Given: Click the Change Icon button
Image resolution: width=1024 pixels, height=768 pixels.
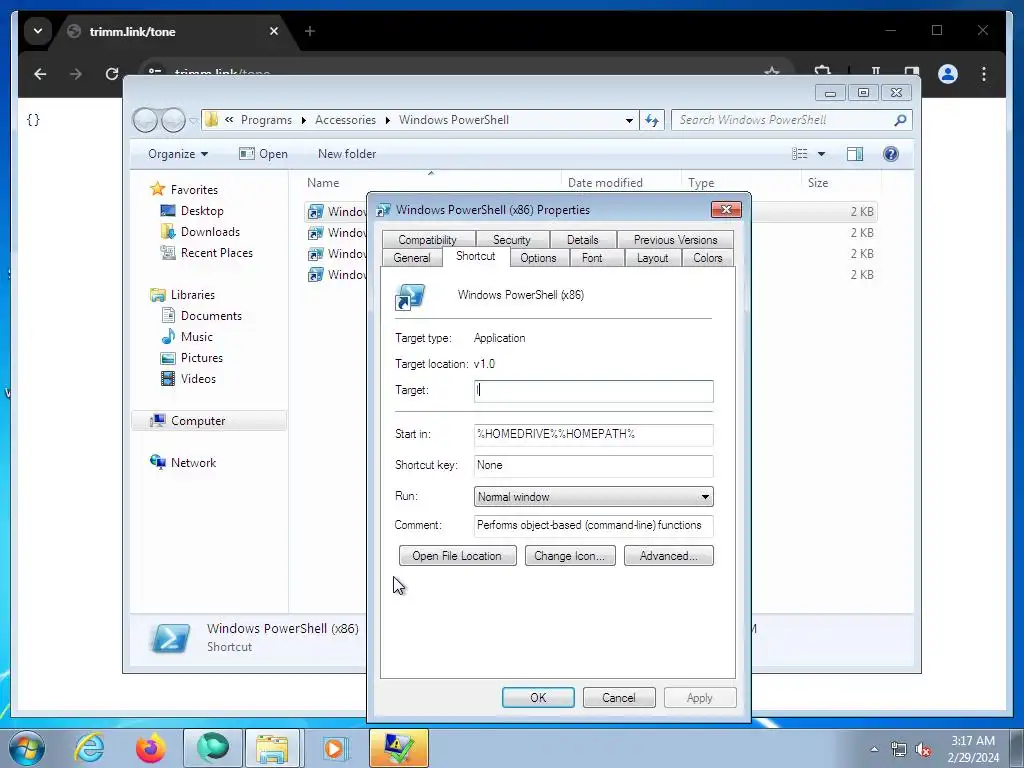Looking at the screenshot, I should 570,556.
